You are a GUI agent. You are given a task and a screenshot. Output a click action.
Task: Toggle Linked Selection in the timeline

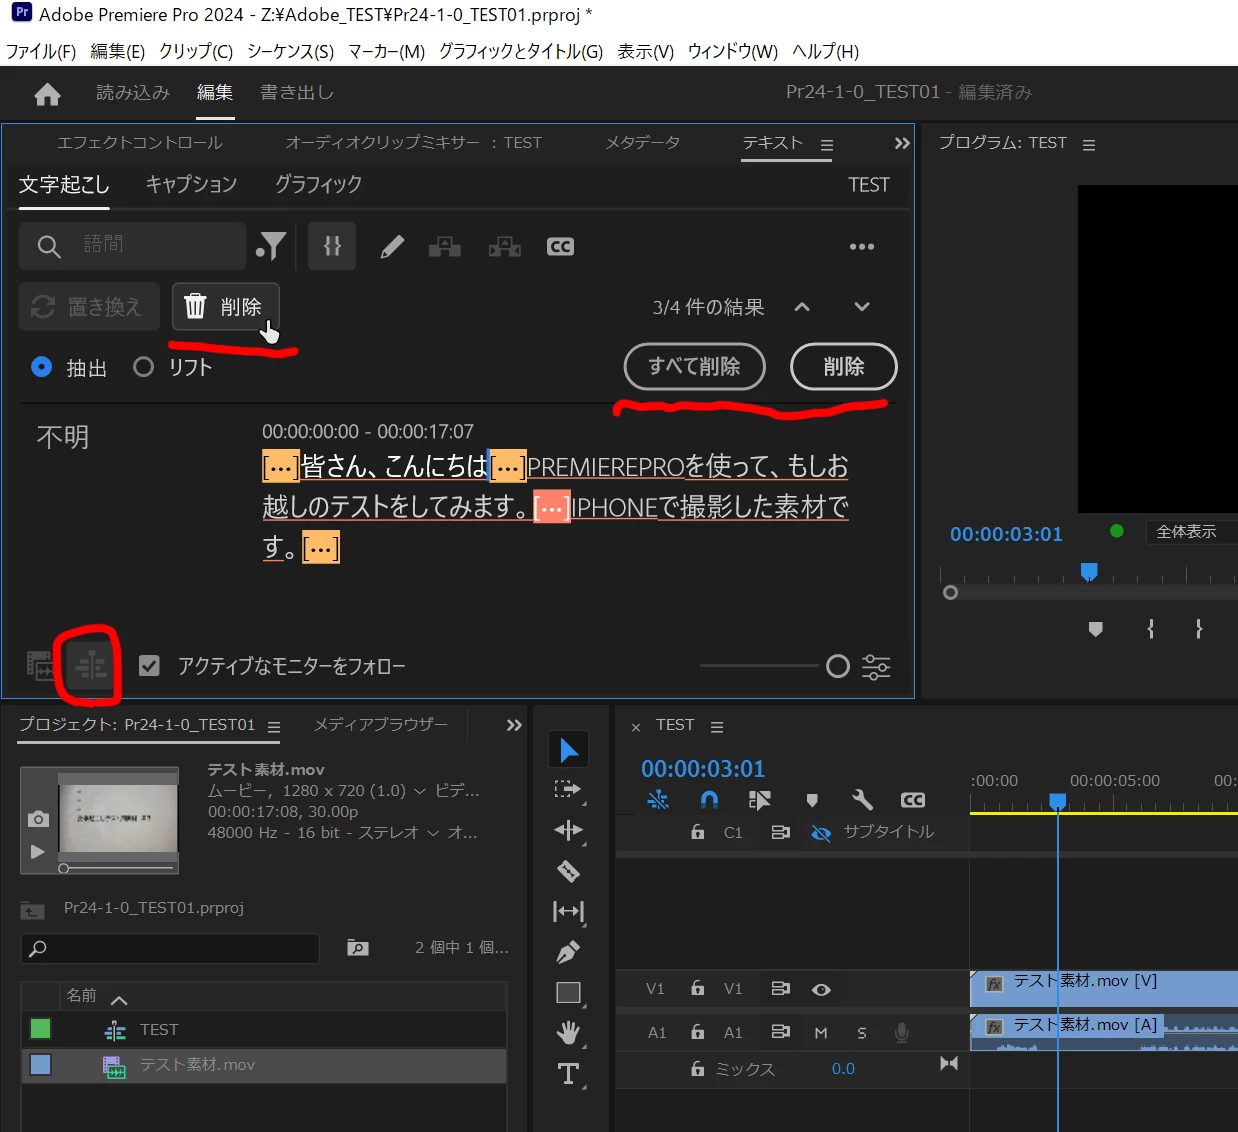coord(760,800)
